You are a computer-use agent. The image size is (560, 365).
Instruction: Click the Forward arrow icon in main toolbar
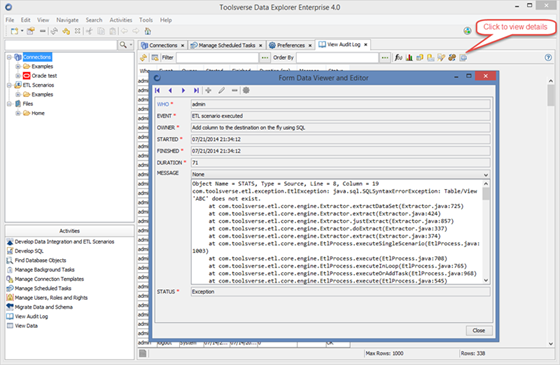(136, 31)
